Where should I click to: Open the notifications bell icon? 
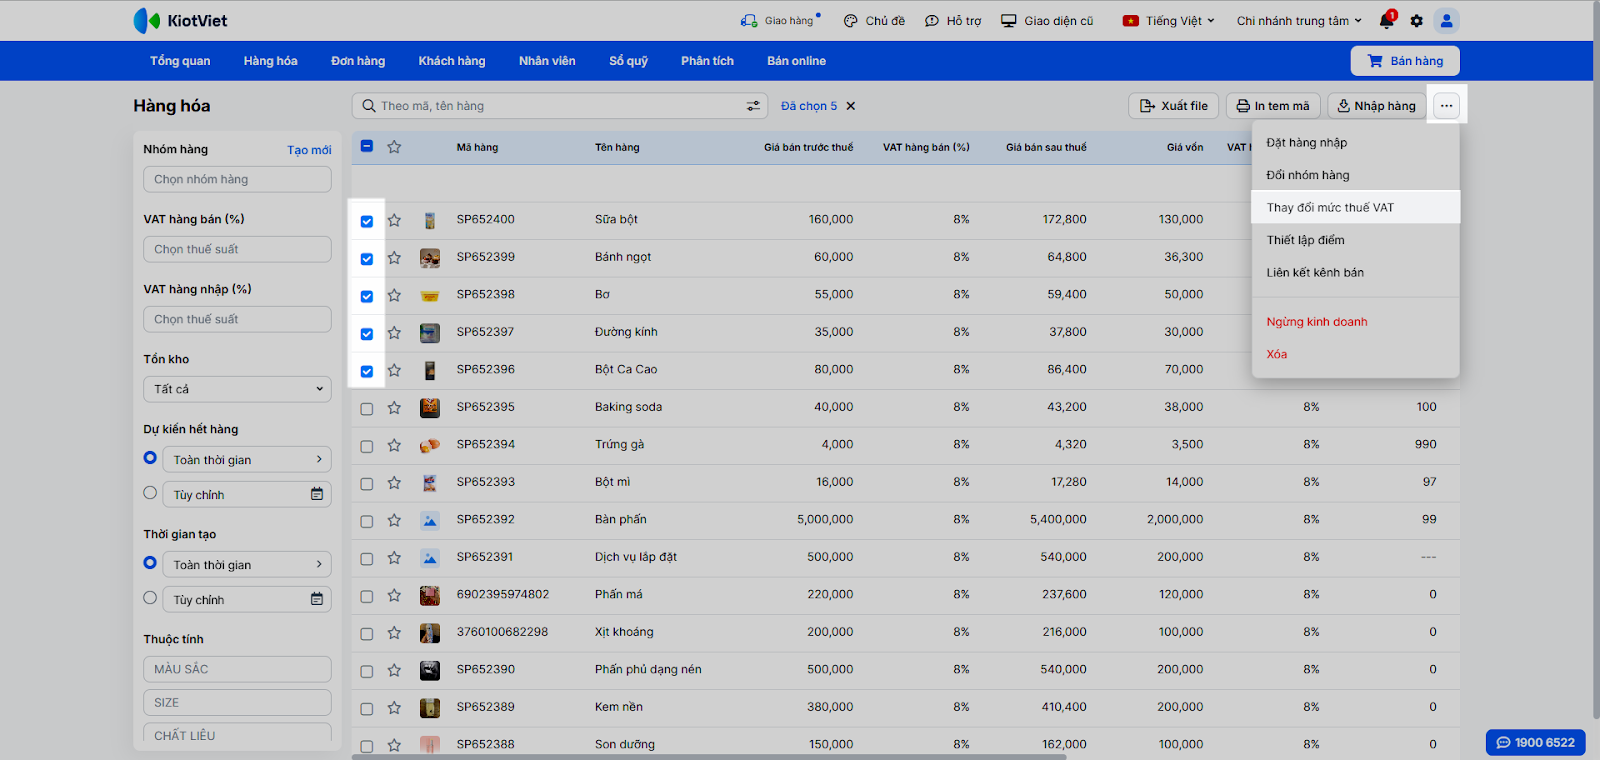(x=1386, y=21)
